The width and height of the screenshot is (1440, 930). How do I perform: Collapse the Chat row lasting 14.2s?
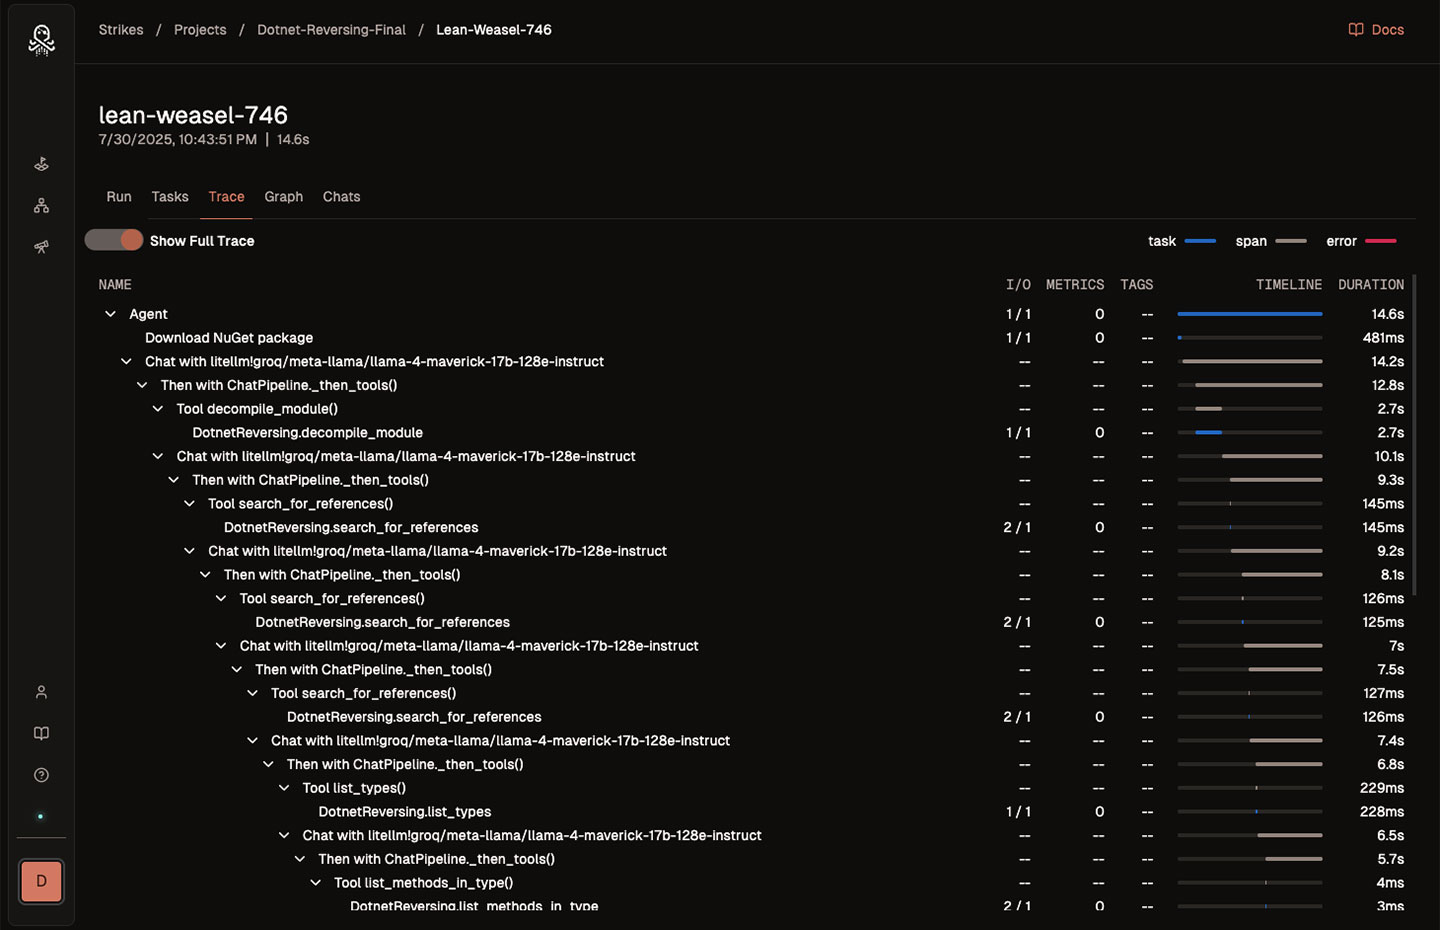(126, 361)
